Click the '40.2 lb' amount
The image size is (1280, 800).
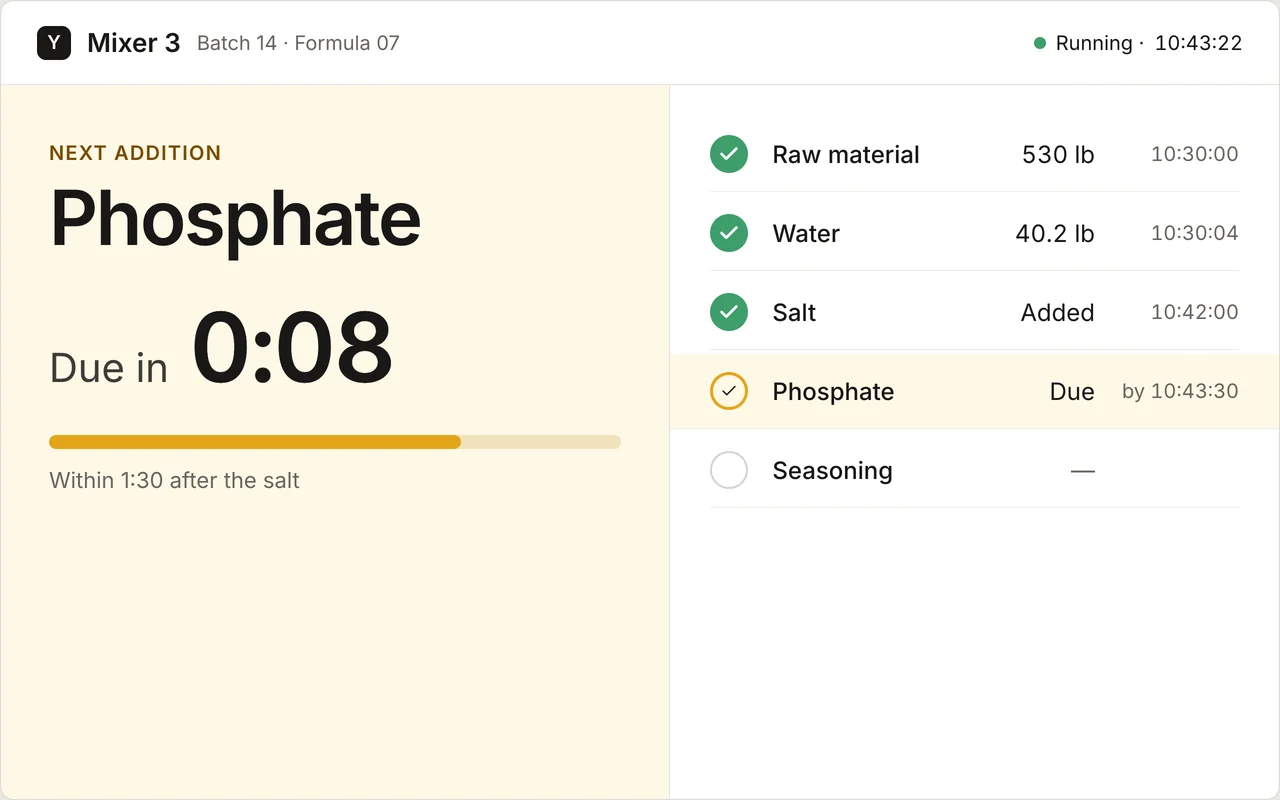click(x=1055, y=233)
